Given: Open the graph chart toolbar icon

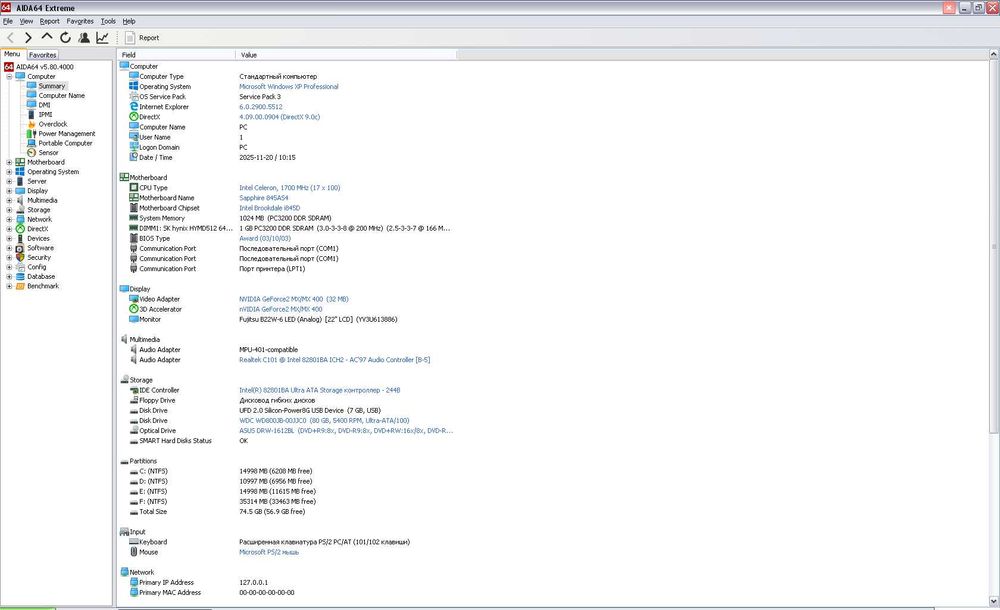Looking at the screenshot, I should (x=102, y=38).
